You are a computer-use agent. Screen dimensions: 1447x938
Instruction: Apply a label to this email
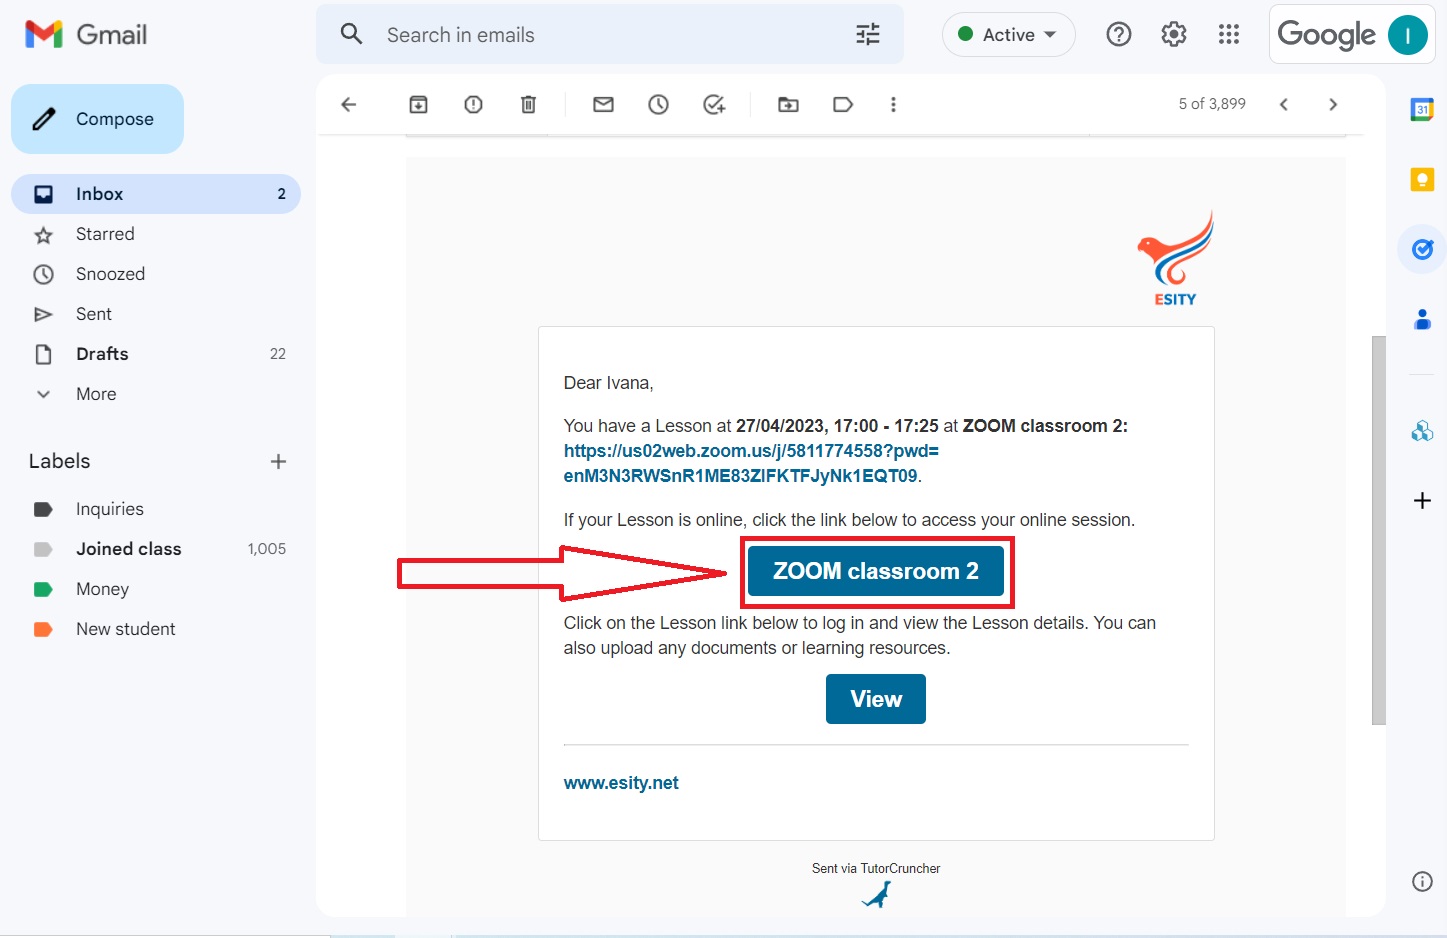click(x=843, y=104)
